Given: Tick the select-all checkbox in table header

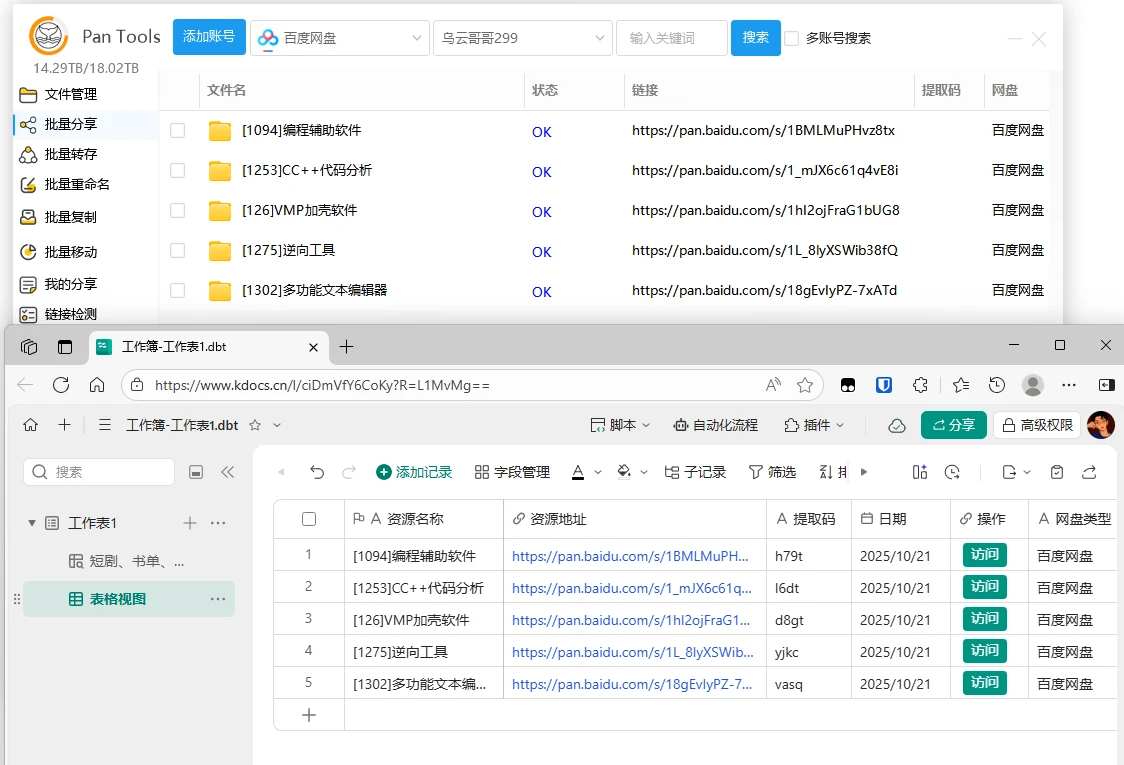Looking at the screenshot, I should pyautogui.click(x=309, y=519).
